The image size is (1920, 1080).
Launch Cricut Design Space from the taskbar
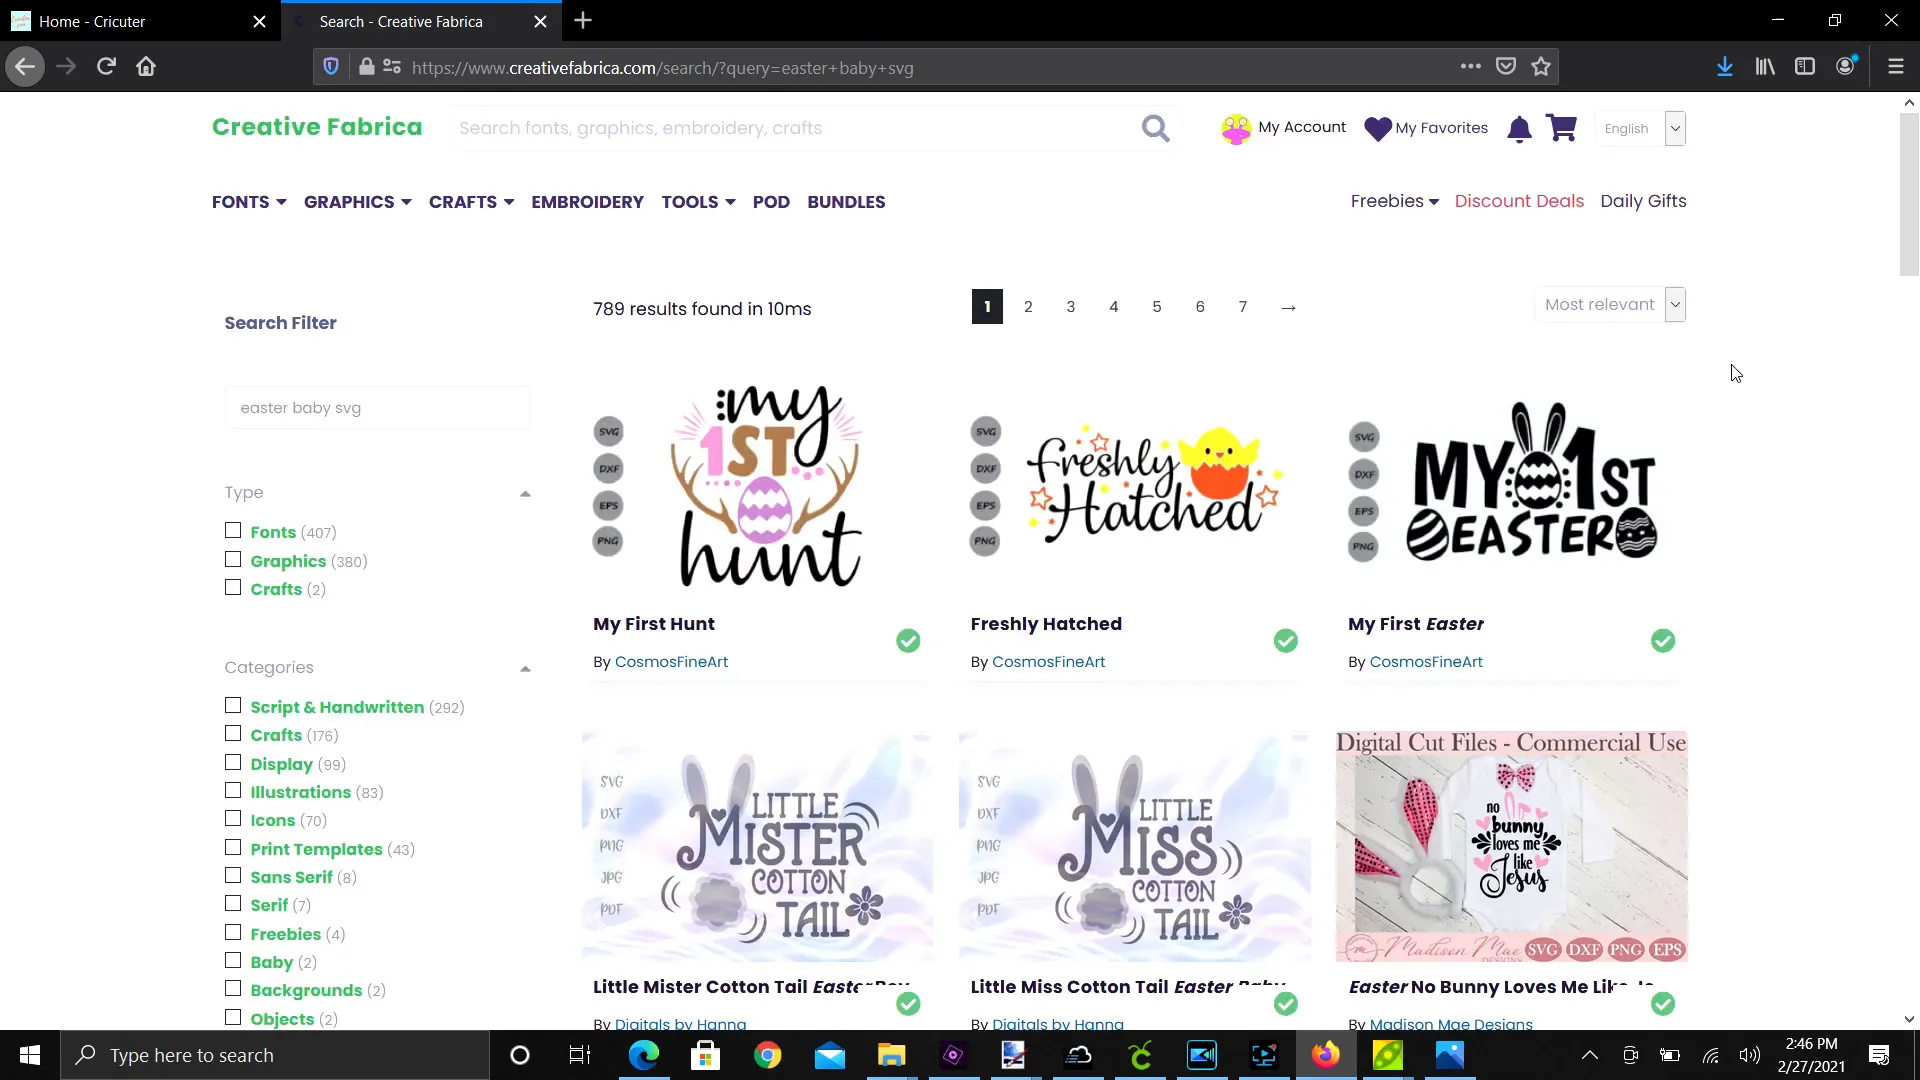tap(1141, 1055)
